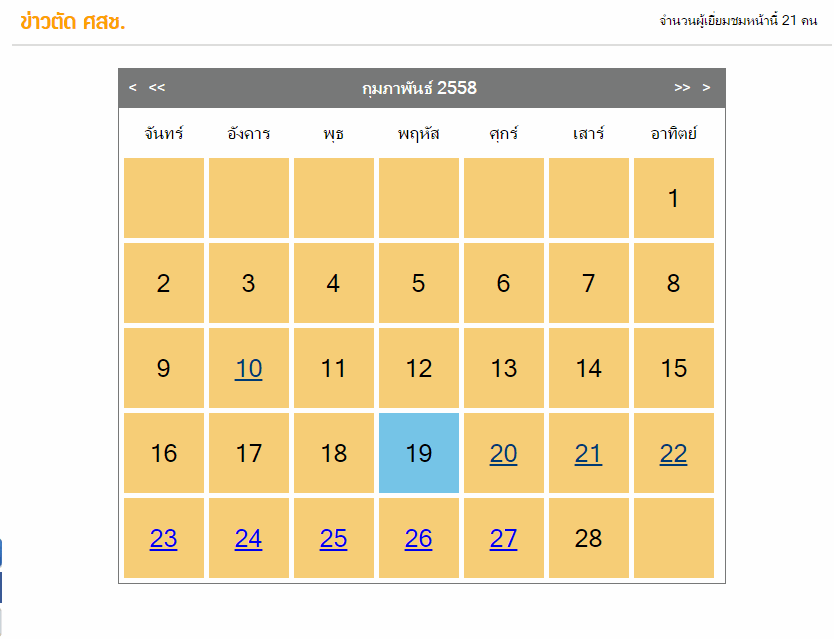Open the linked date 20
Viewport: 834px width, 639px height.
point(503,454)
